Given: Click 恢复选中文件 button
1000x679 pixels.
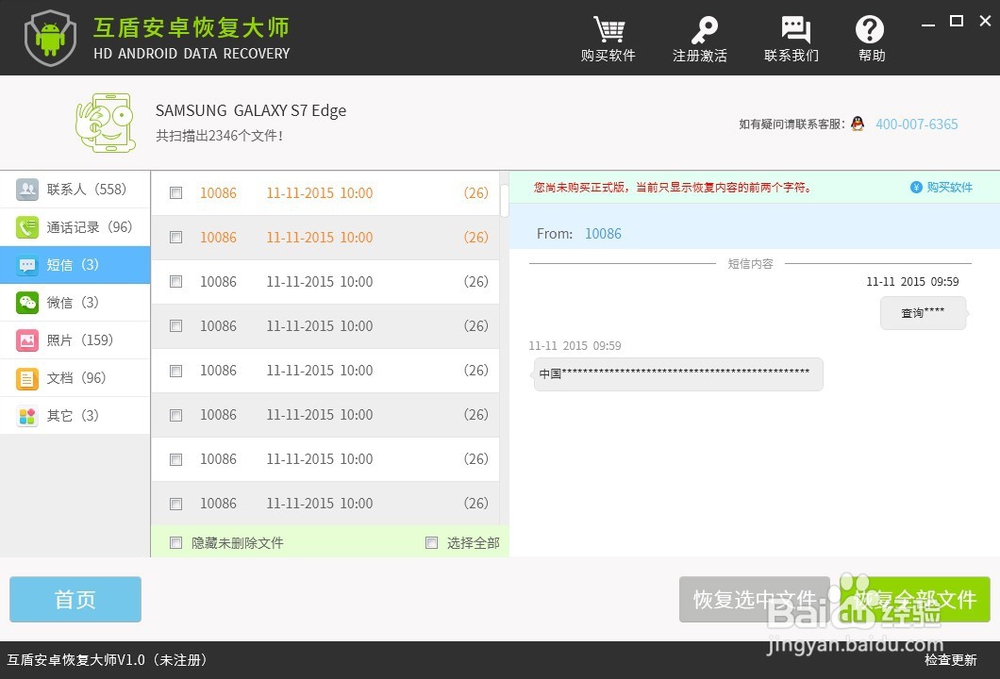Looking at the screenshot, I should pos(754,599).
